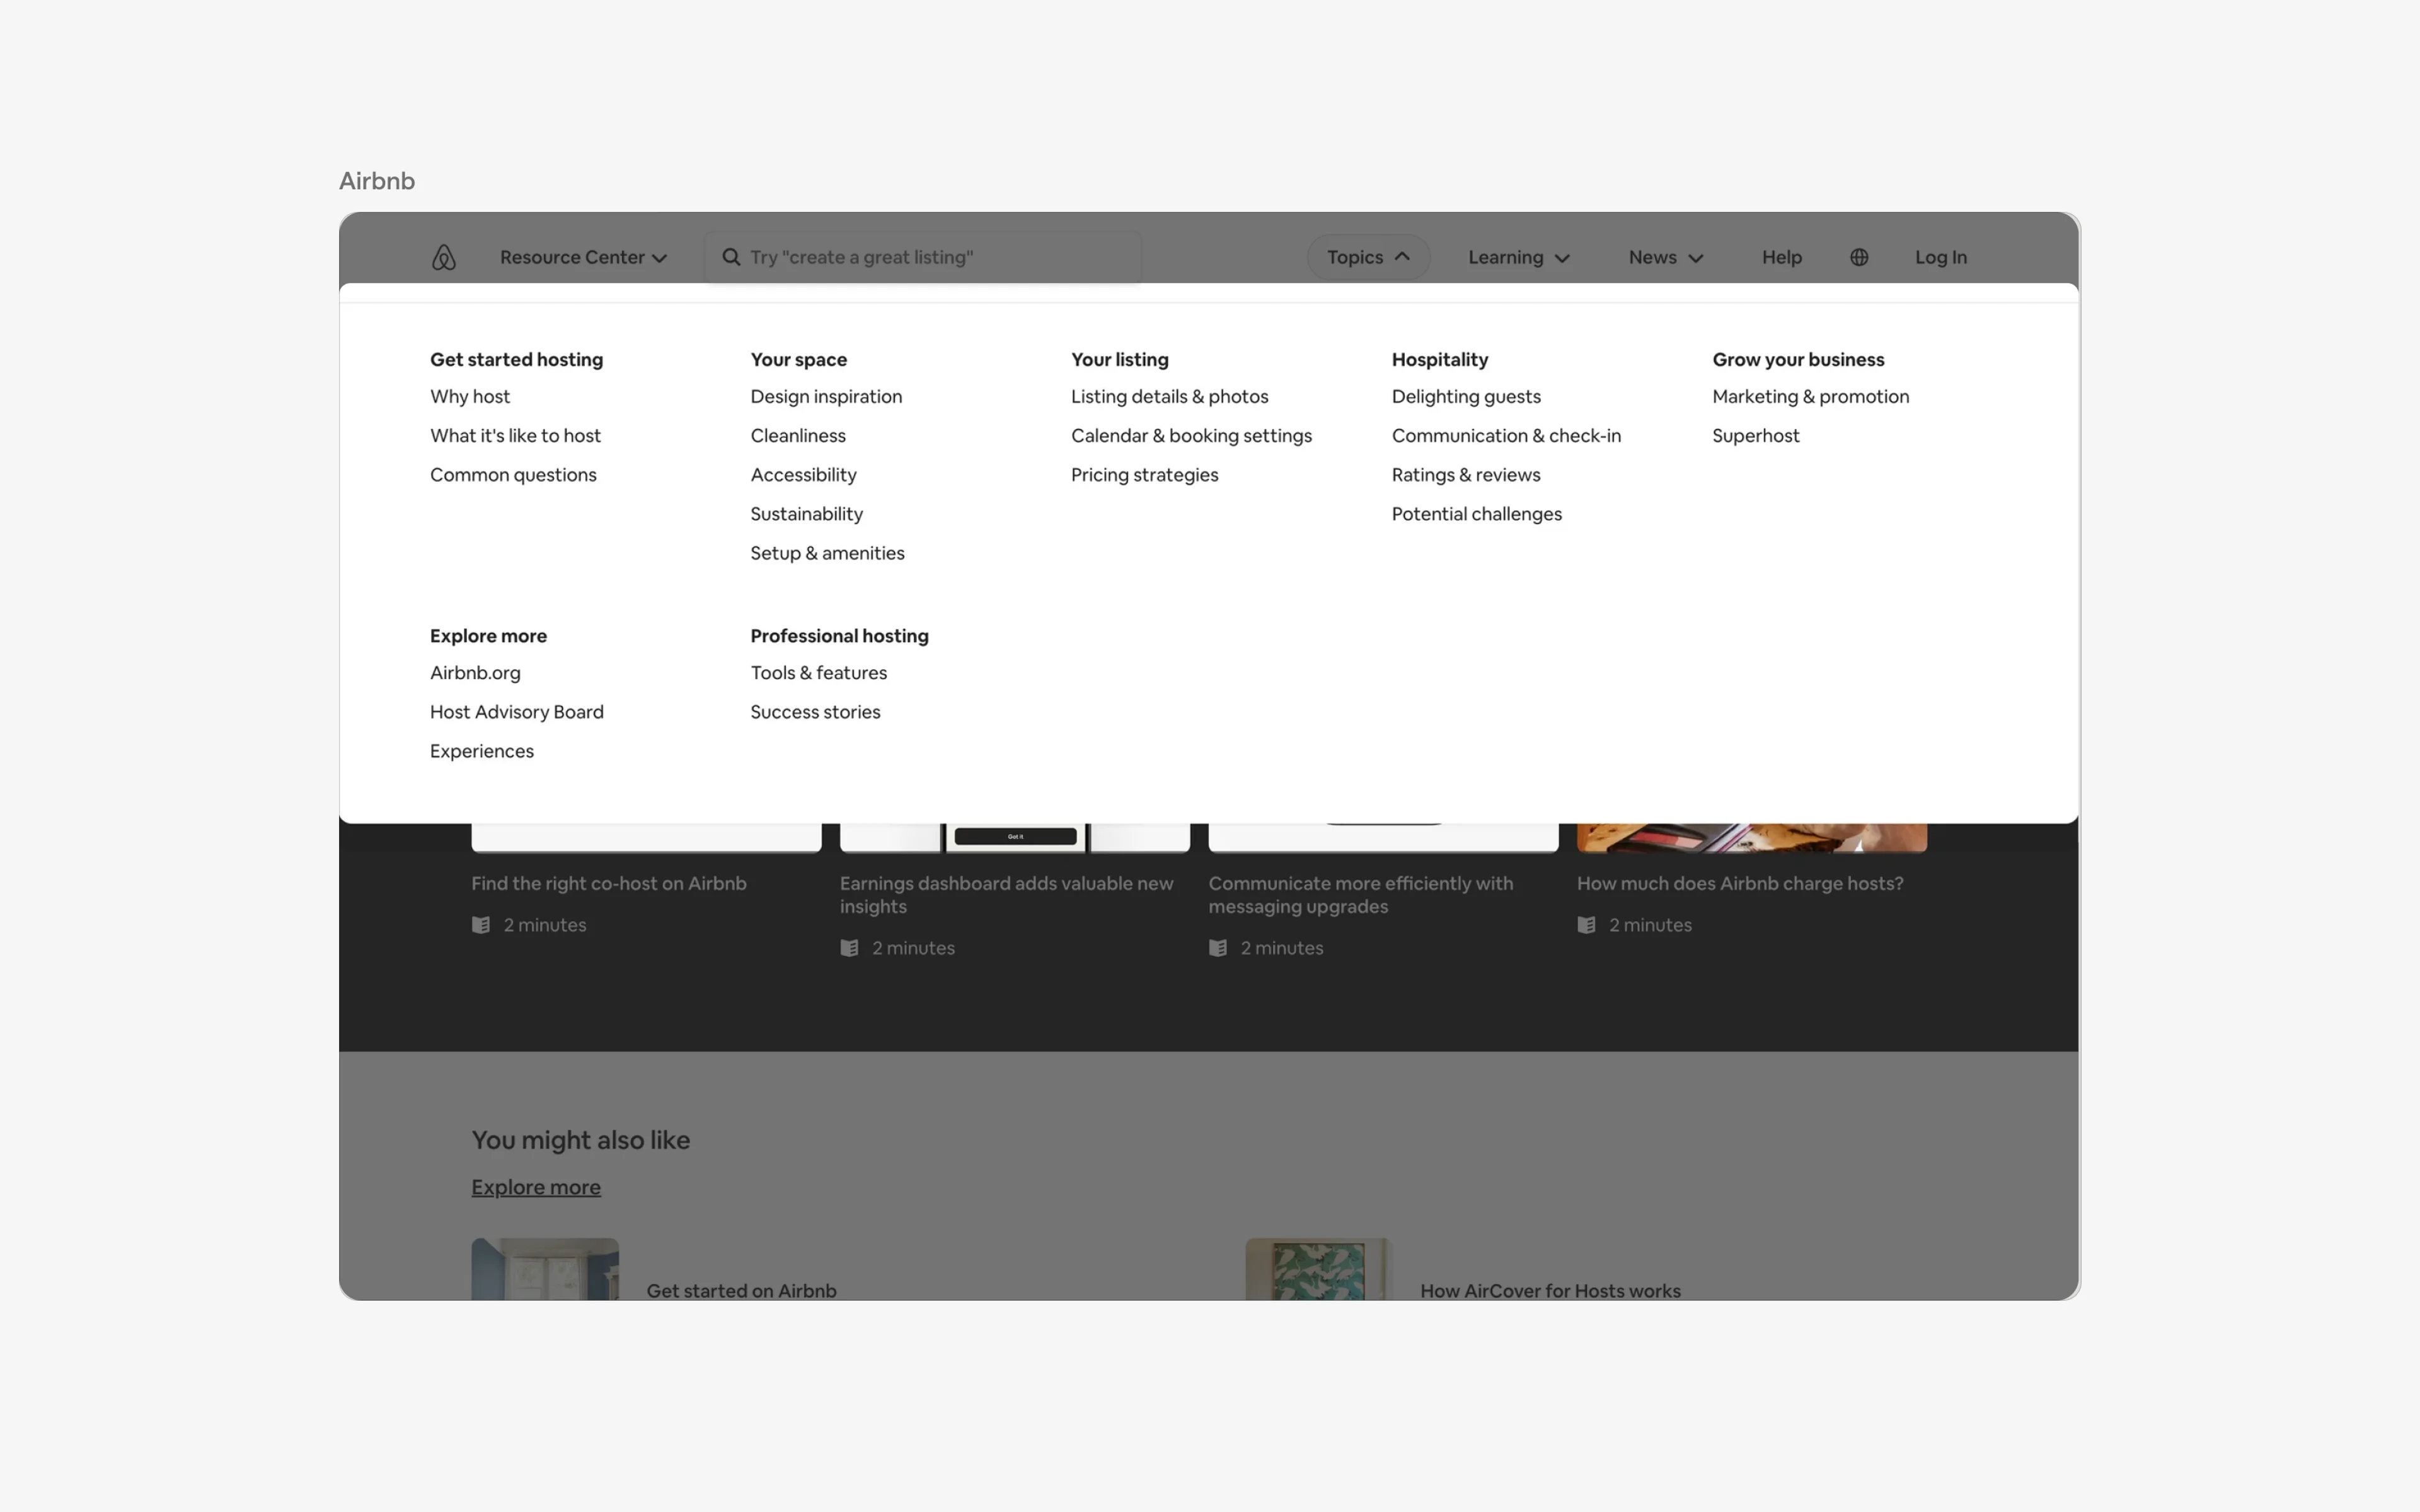Open the Why host link
This screenshot has width=2420, height=1512.
(x=470, y=396)
